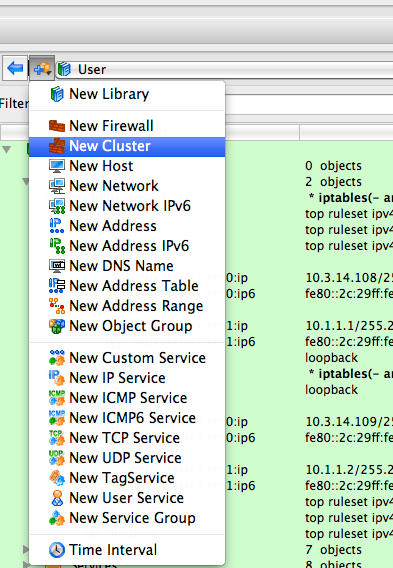Select the 10.3.14.108 address row
The height and width of the screenshot is (568, 393).
tap(349, 278)
